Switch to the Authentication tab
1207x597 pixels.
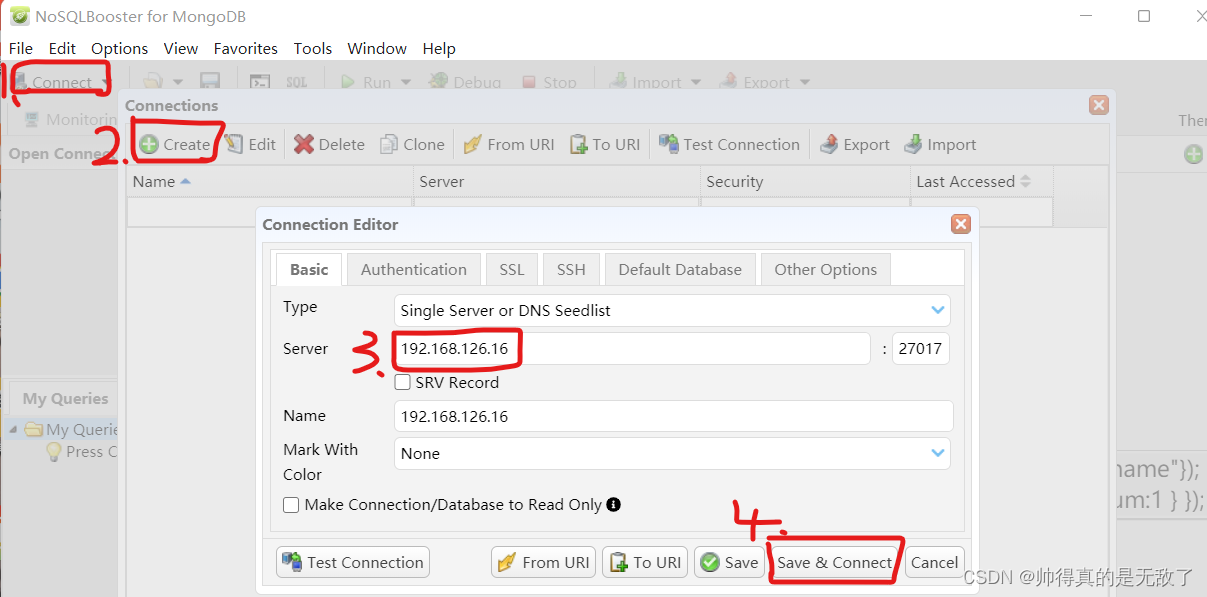[x=414, y=269]
